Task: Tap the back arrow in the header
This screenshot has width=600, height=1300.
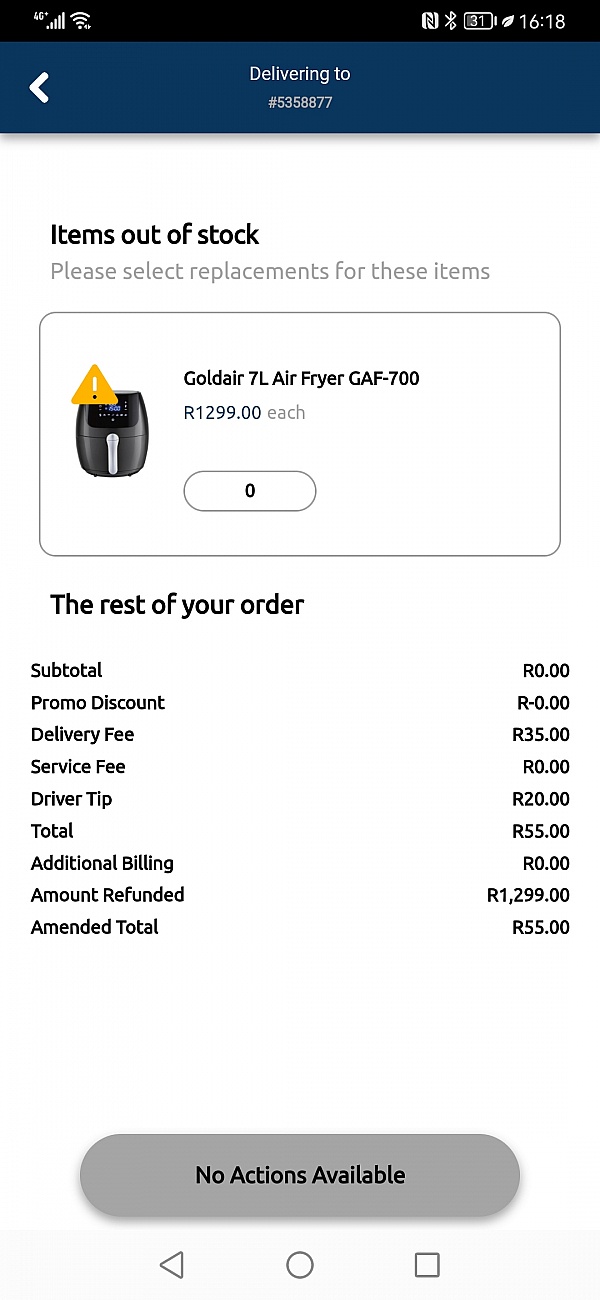Action: (x=39, y=87)
